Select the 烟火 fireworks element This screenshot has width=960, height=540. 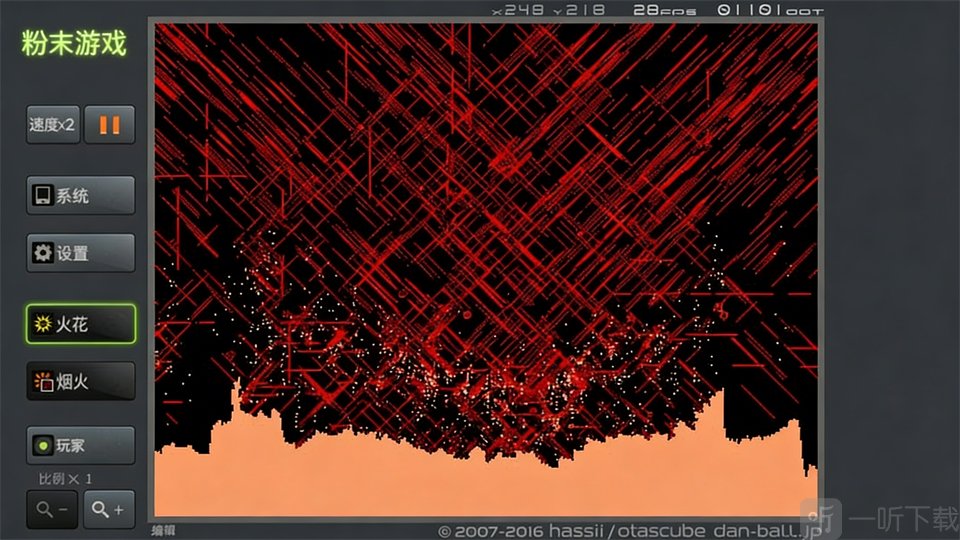(80, 381)
